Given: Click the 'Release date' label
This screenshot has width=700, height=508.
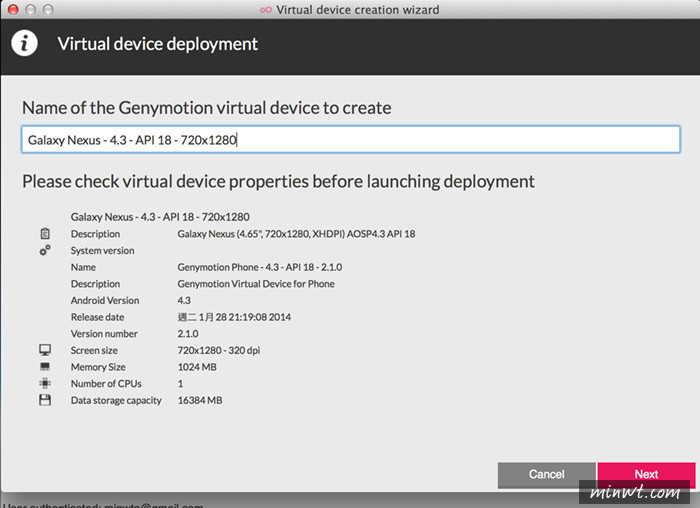Looking at the screenshot, I should [x=97, y=317].
